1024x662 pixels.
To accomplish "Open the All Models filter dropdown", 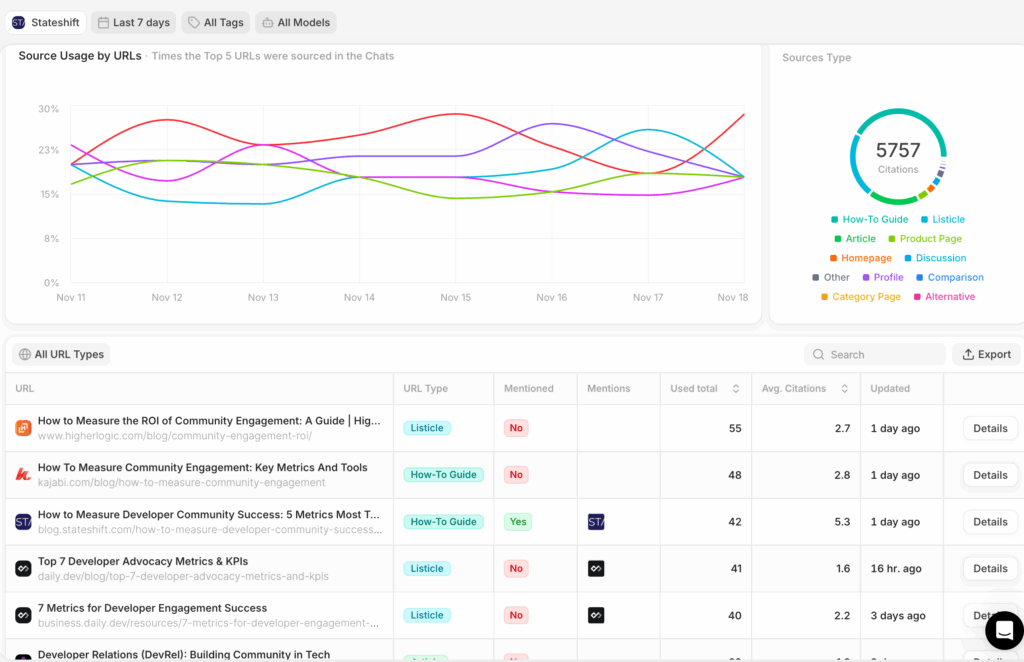I will click(295, 22).
